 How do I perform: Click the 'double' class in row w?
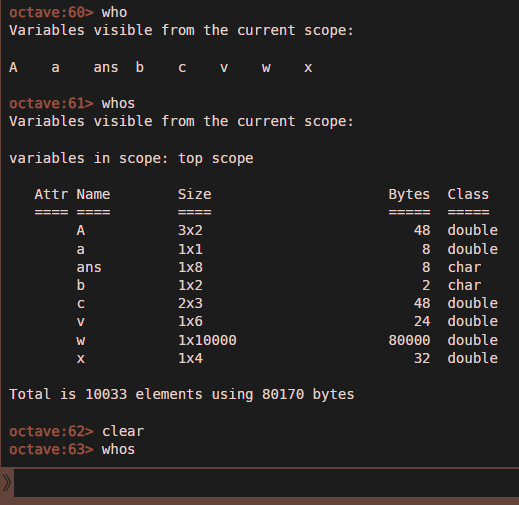pyautogui.click(x=473, y=340)
